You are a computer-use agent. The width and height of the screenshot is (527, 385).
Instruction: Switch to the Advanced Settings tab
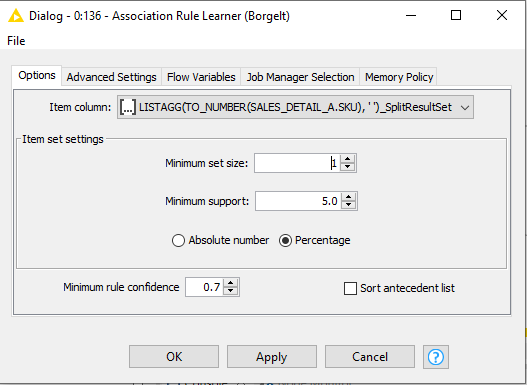(112, 77)
